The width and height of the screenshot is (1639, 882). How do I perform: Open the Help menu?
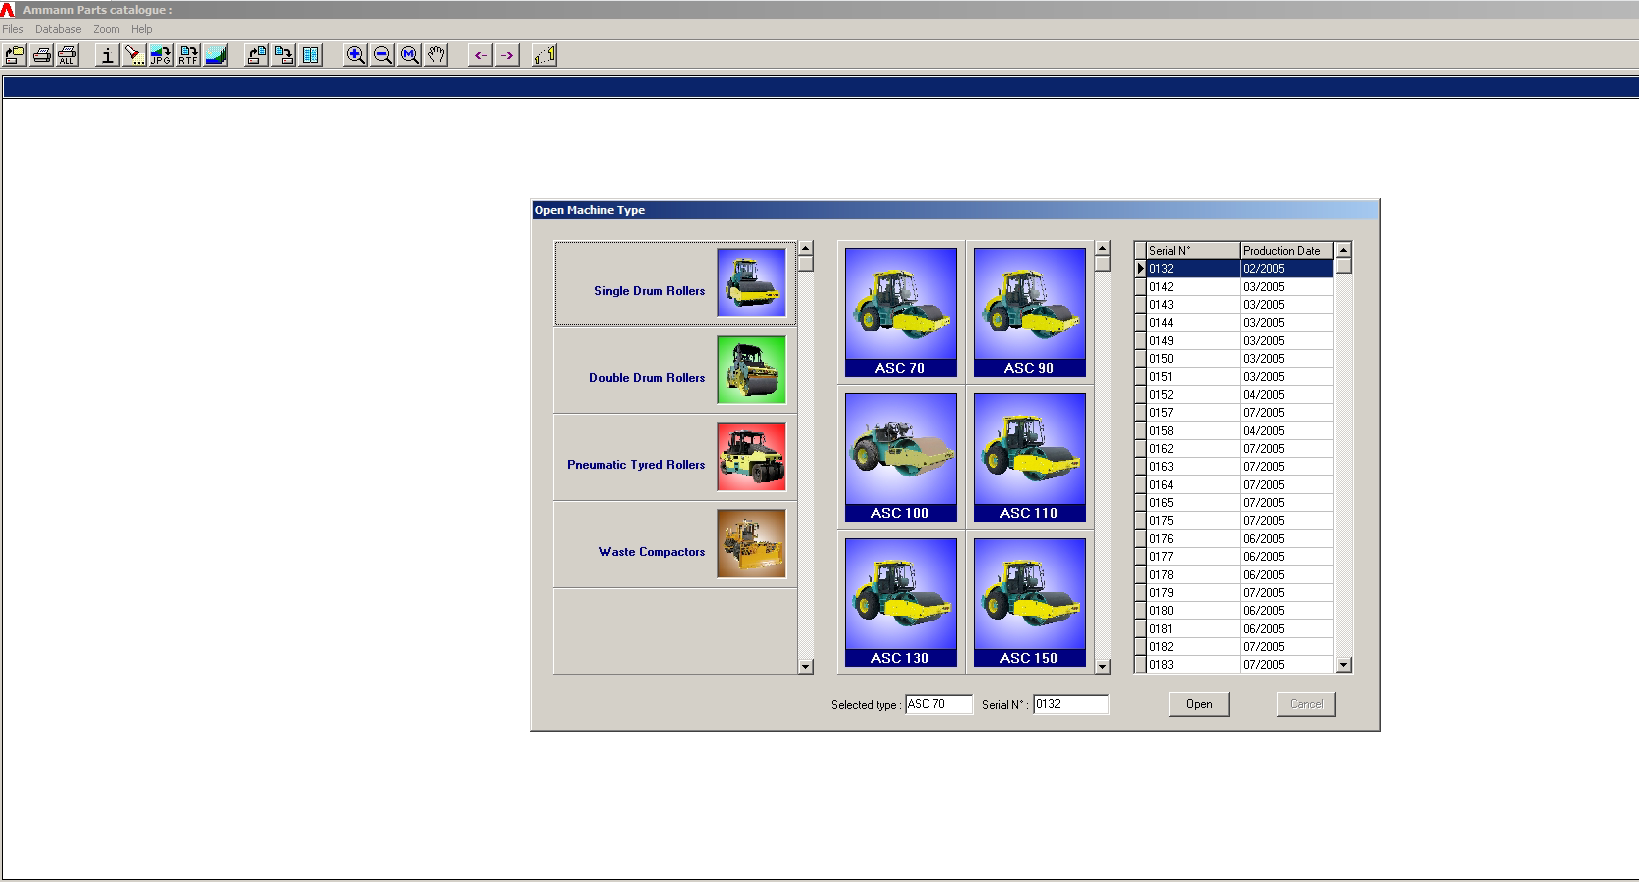[141, 29]
